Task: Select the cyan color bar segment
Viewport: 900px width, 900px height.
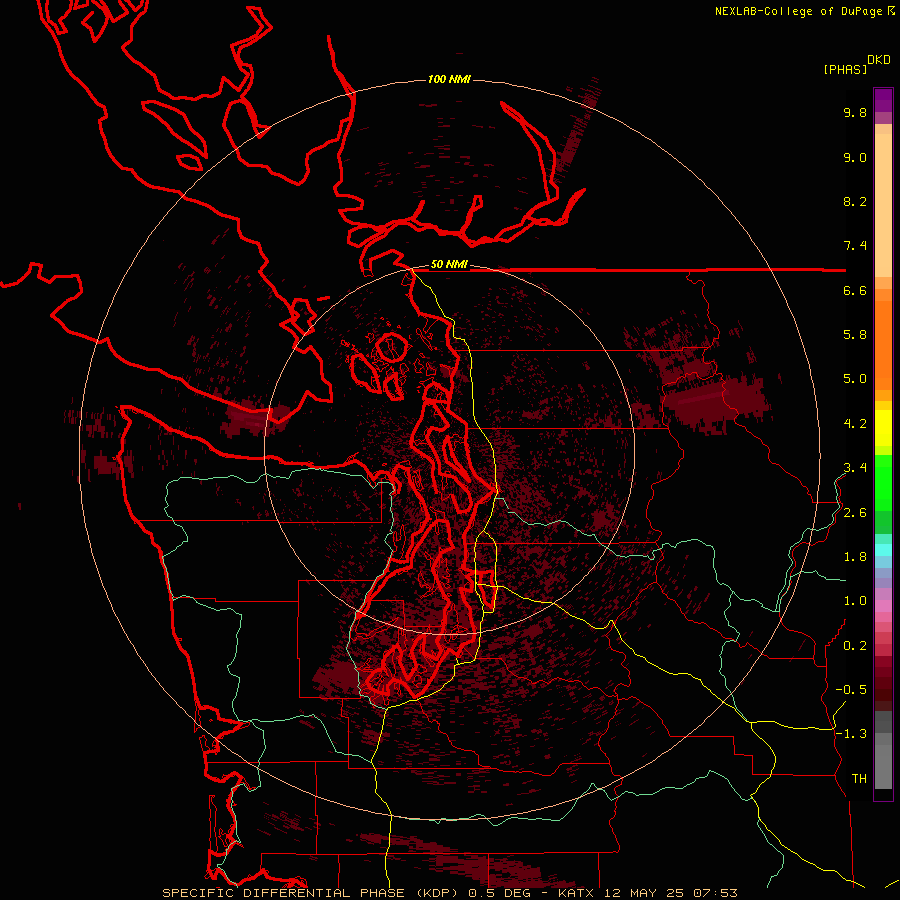Action: coord(883,549)
